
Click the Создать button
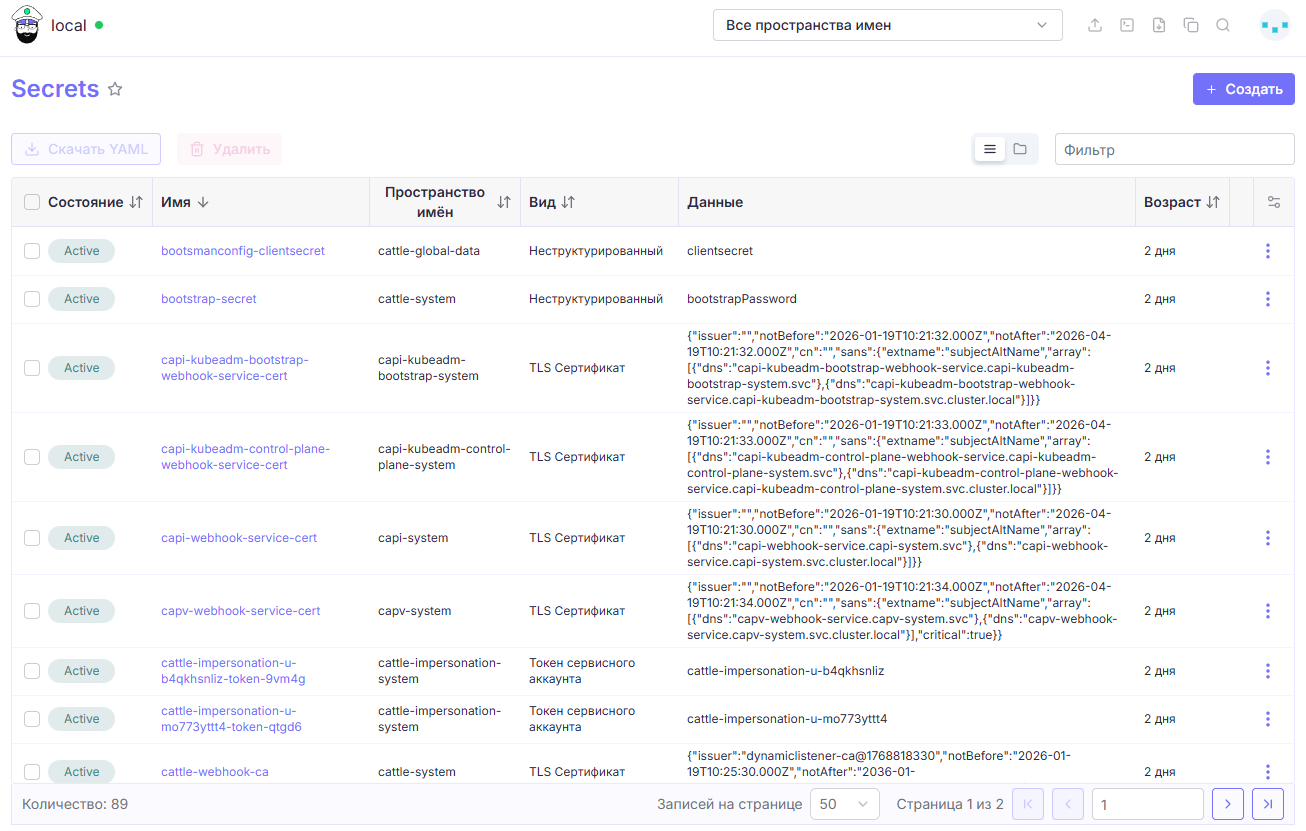(1244, 89)
